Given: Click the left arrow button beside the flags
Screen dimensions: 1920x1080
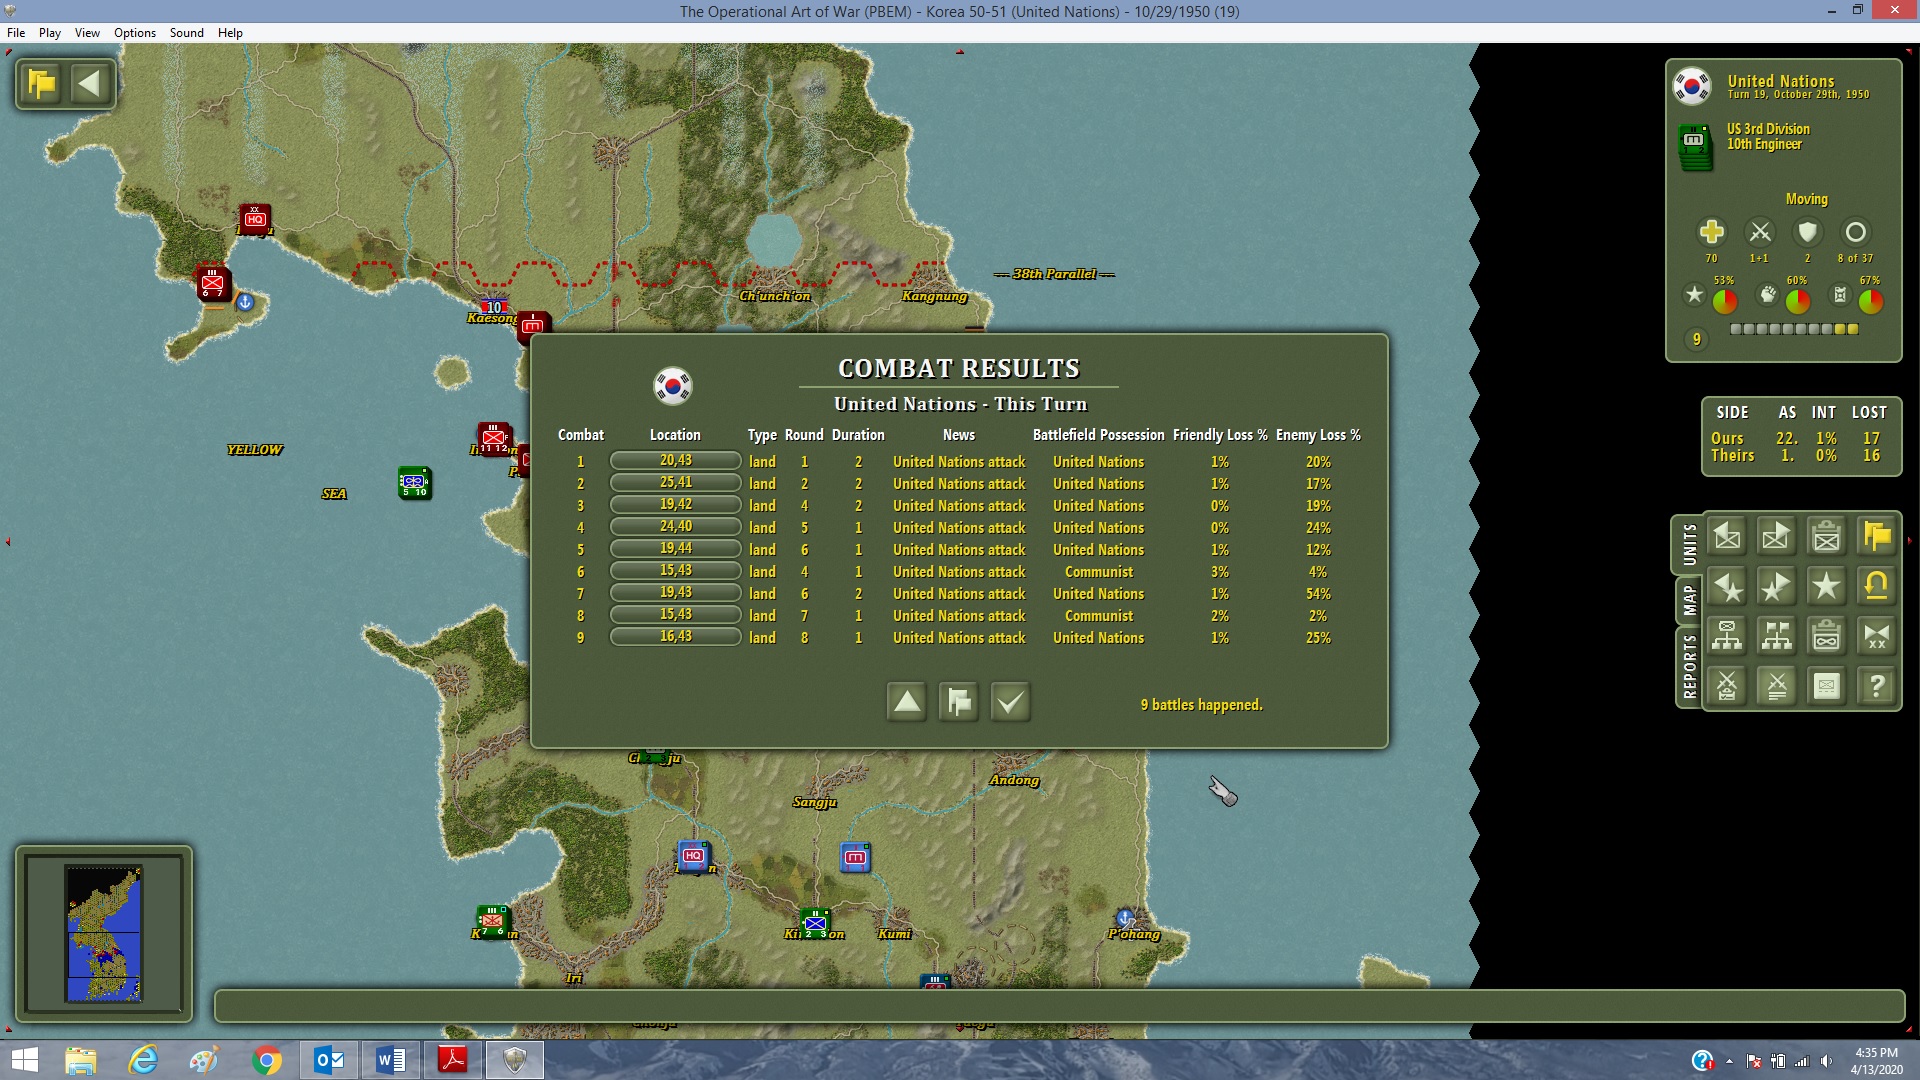Looking at the screenshot, I should click(x=90, y=83).
